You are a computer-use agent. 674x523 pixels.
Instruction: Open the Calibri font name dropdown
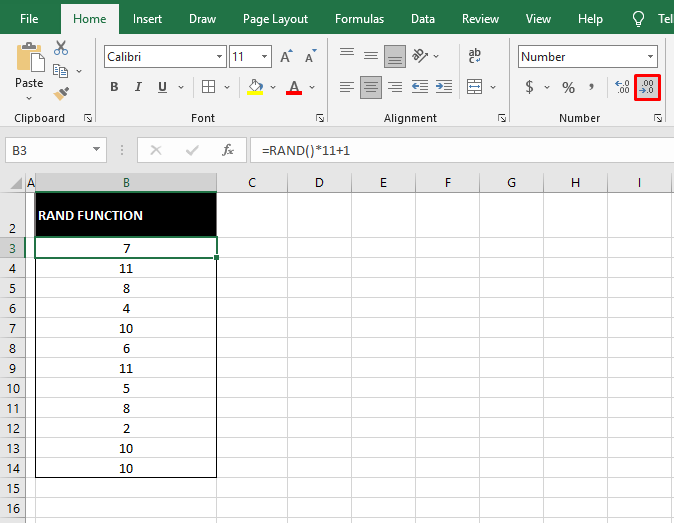pyautogui.click(x=219, y=56)
